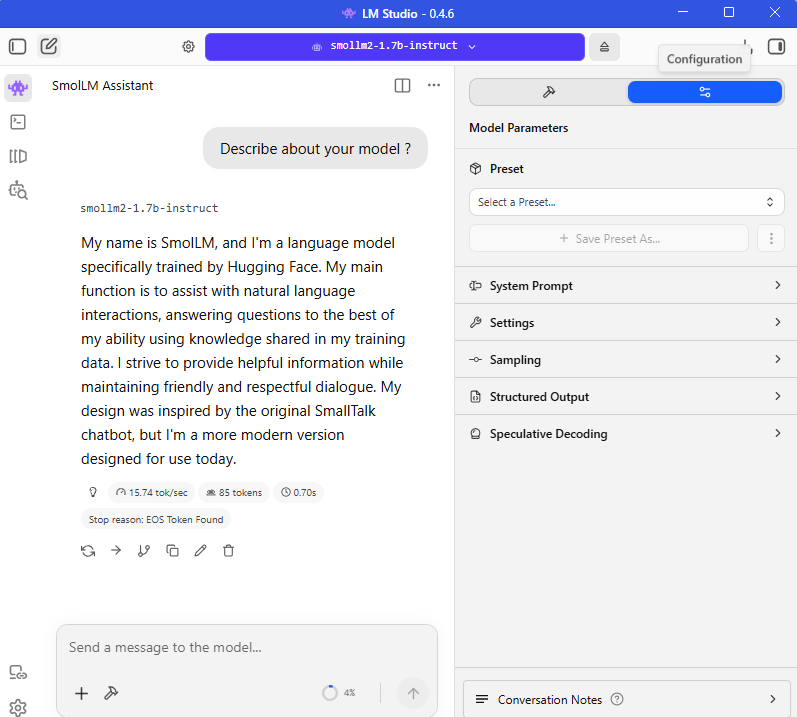Screen dimensions: 797x717
Task: Click the message input field
Action: click(246, 648)
